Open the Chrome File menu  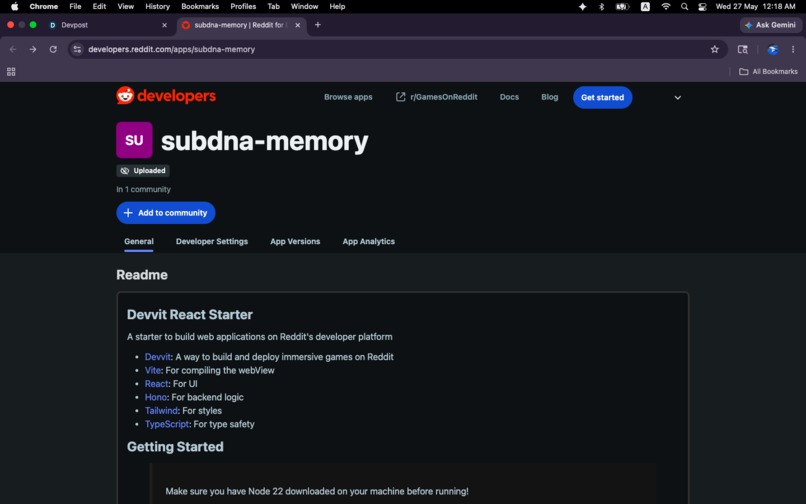click(x=75, y=7)
